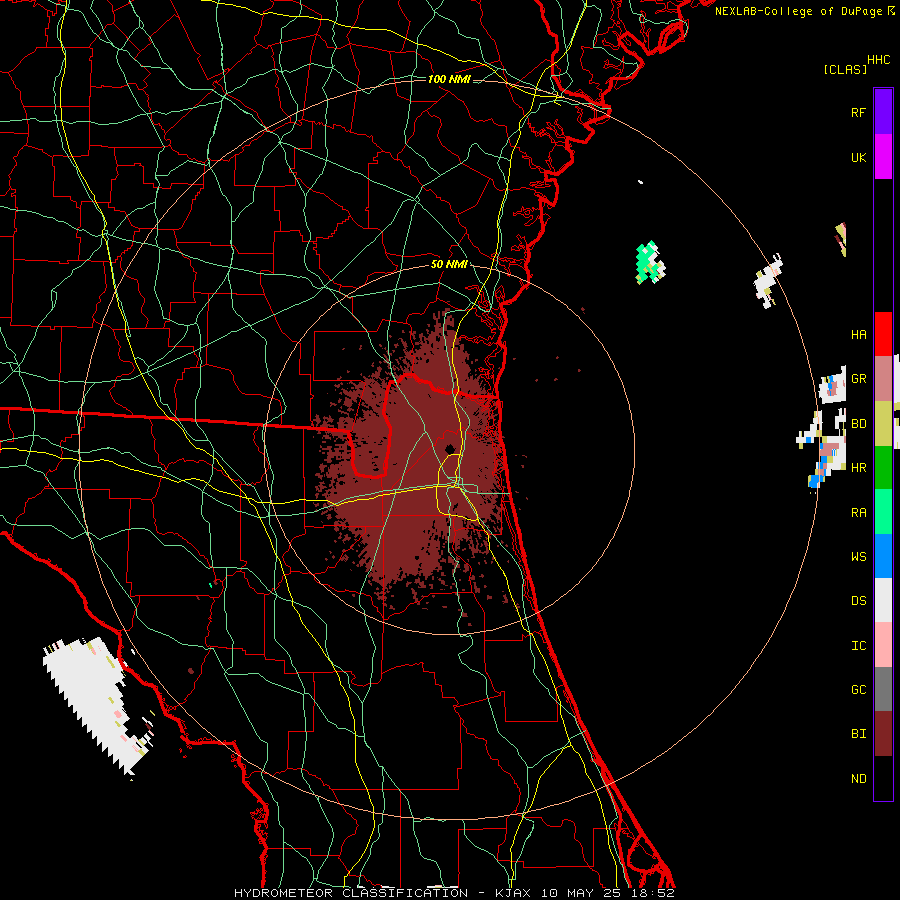900x900 pixels.
Task: Click the HA red legend swatch
Action: (883, 334)
